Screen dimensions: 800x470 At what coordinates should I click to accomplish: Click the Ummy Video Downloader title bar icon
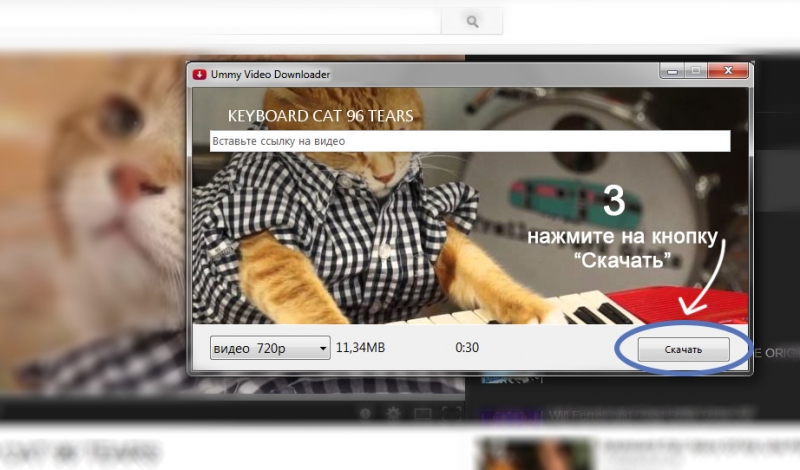(x=200, y=74)
